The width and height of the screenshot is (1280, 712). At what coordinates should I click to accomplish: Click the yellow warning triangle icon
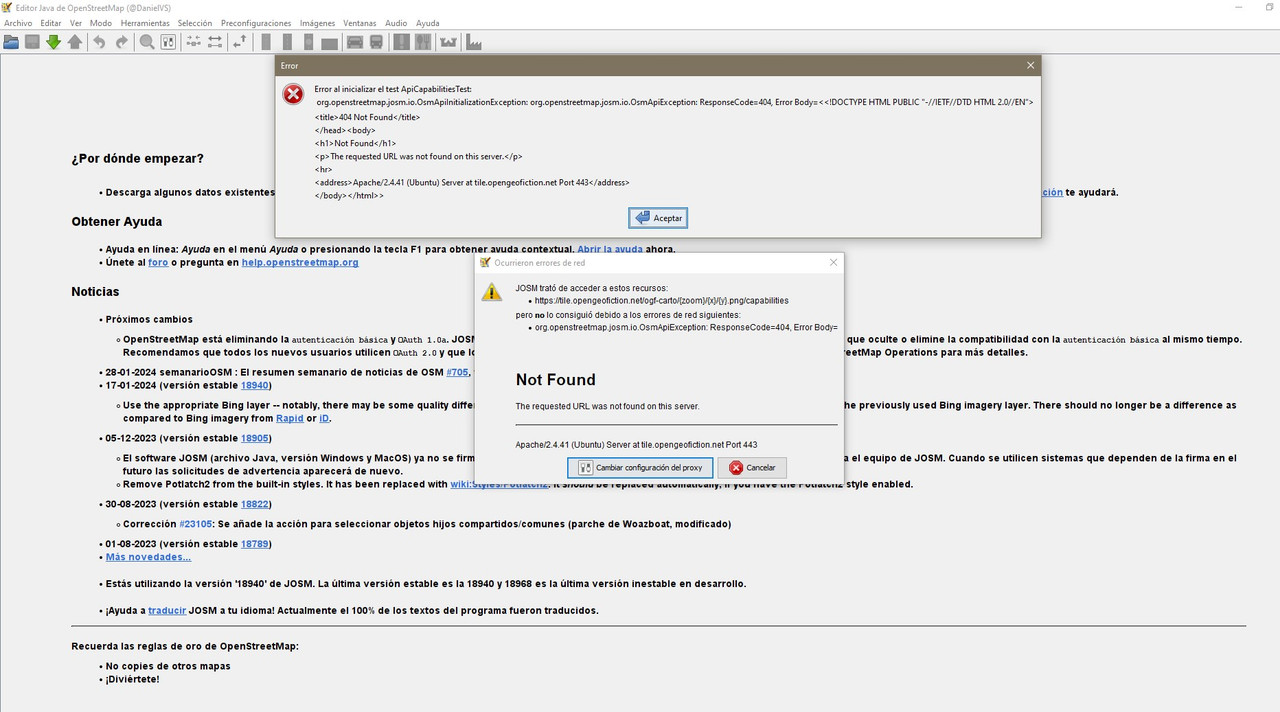point(491,292)
